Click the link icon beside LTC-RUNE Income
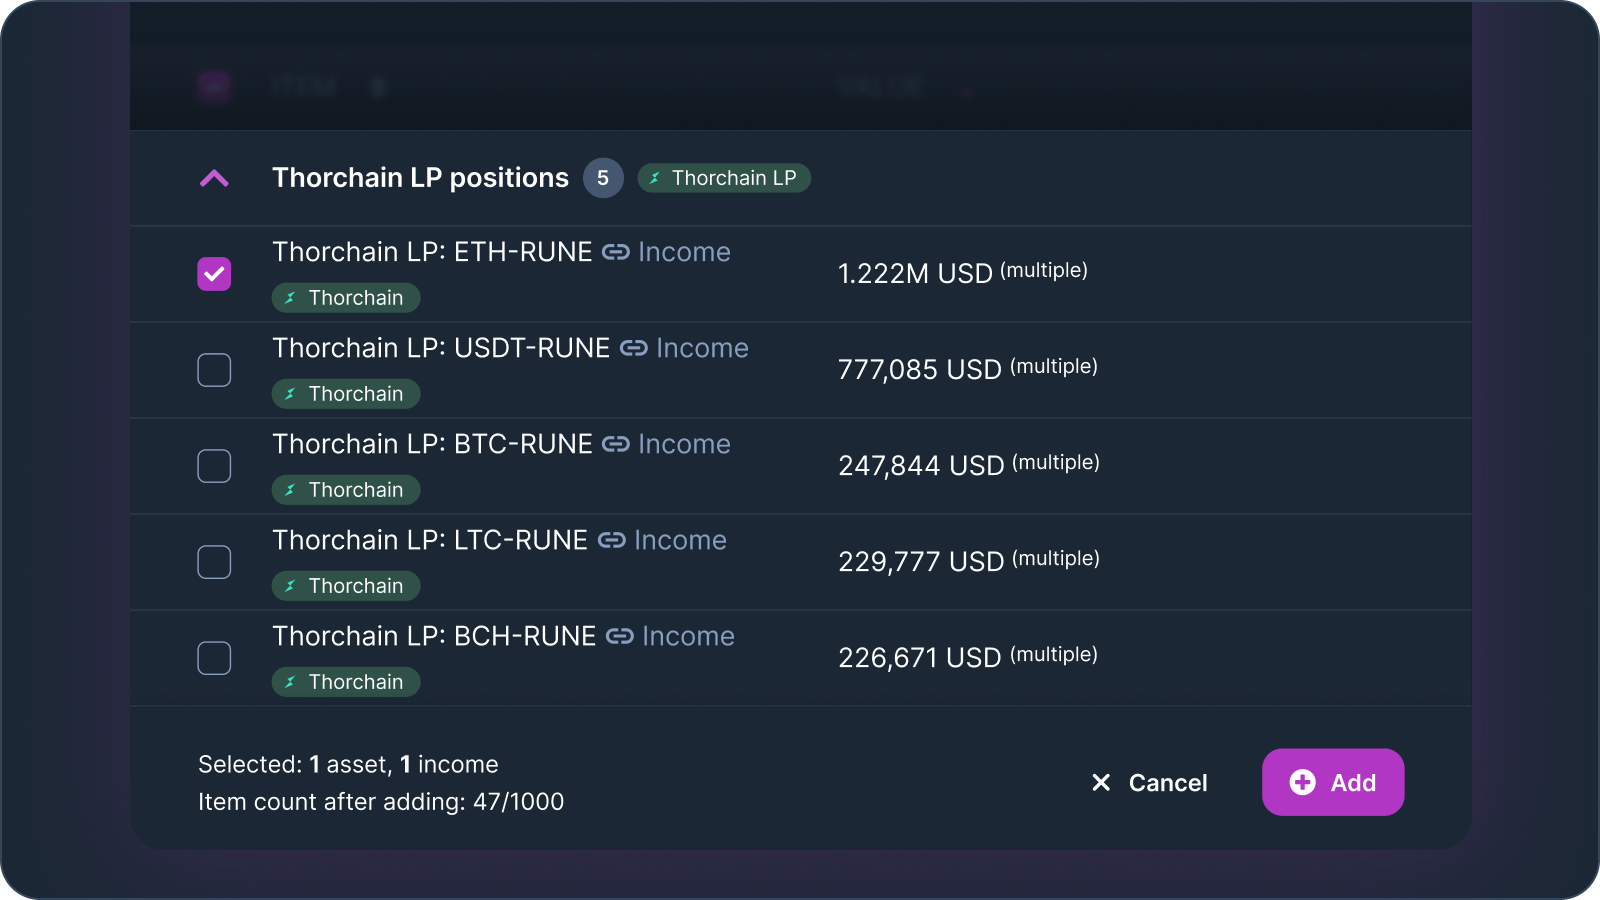Screen dimensions: 1600x900 (613, 540)
